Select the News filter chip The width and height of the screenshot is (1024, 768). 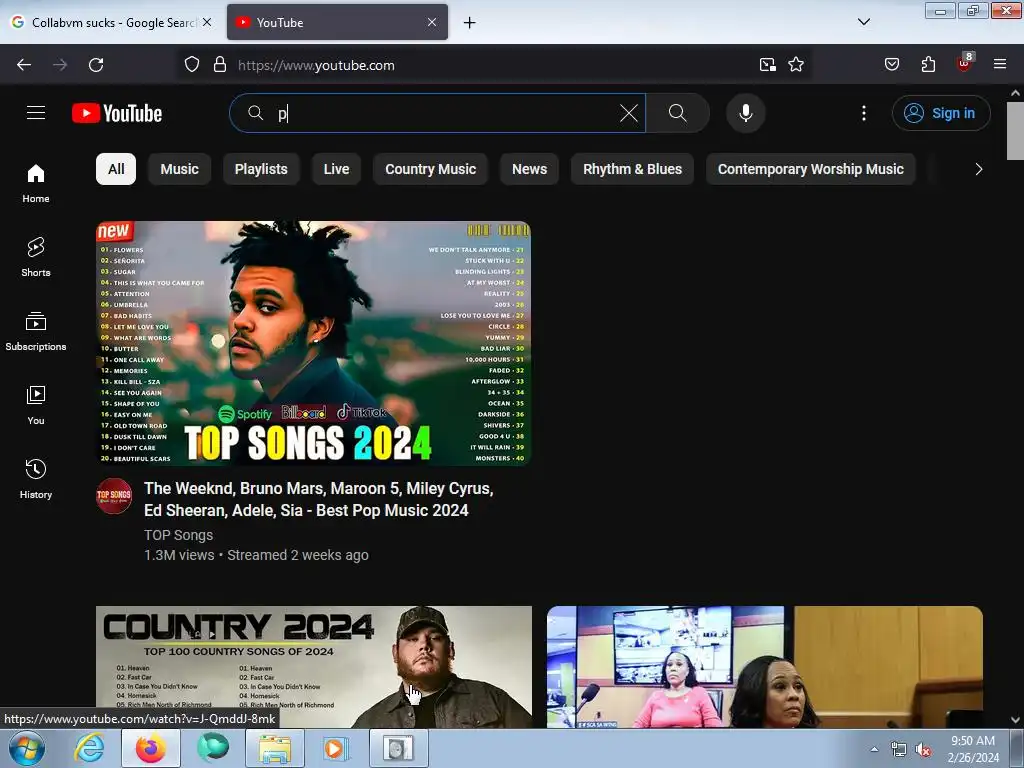[529, 169]
